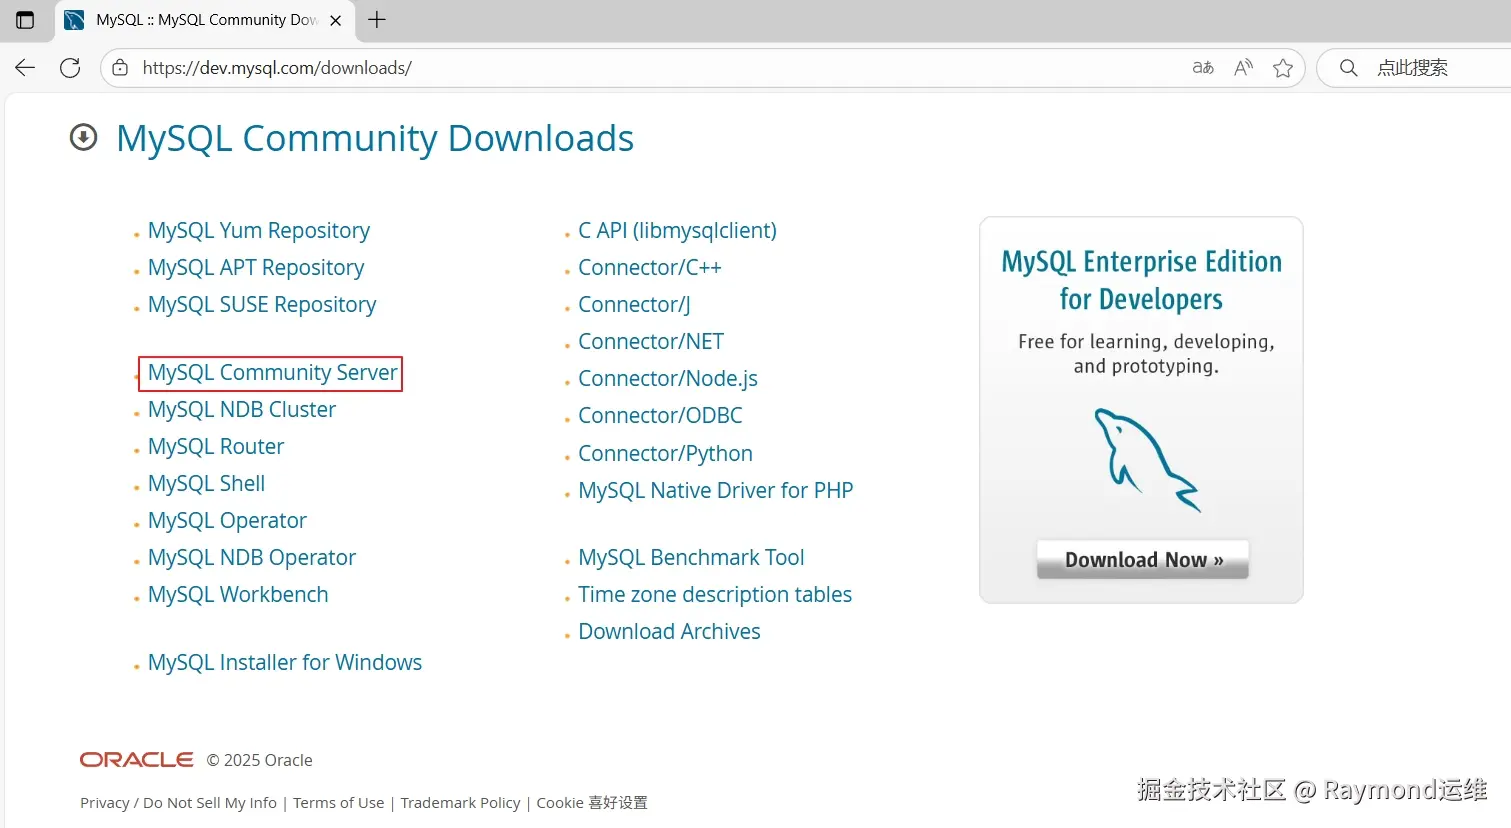Close the MySQL Community Downloads tab
The height and width of the screenshot is (828, 1511).
click(x=336, y=20)
